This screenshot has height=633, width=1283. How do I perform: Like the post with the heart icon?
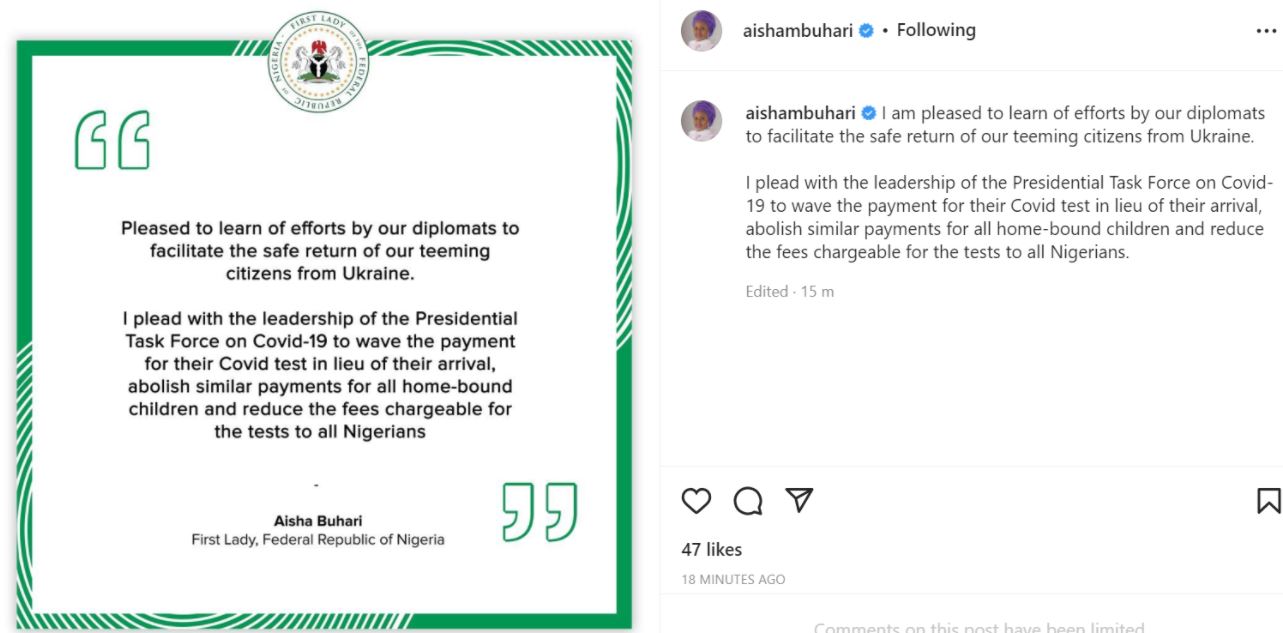coord(696,500)
